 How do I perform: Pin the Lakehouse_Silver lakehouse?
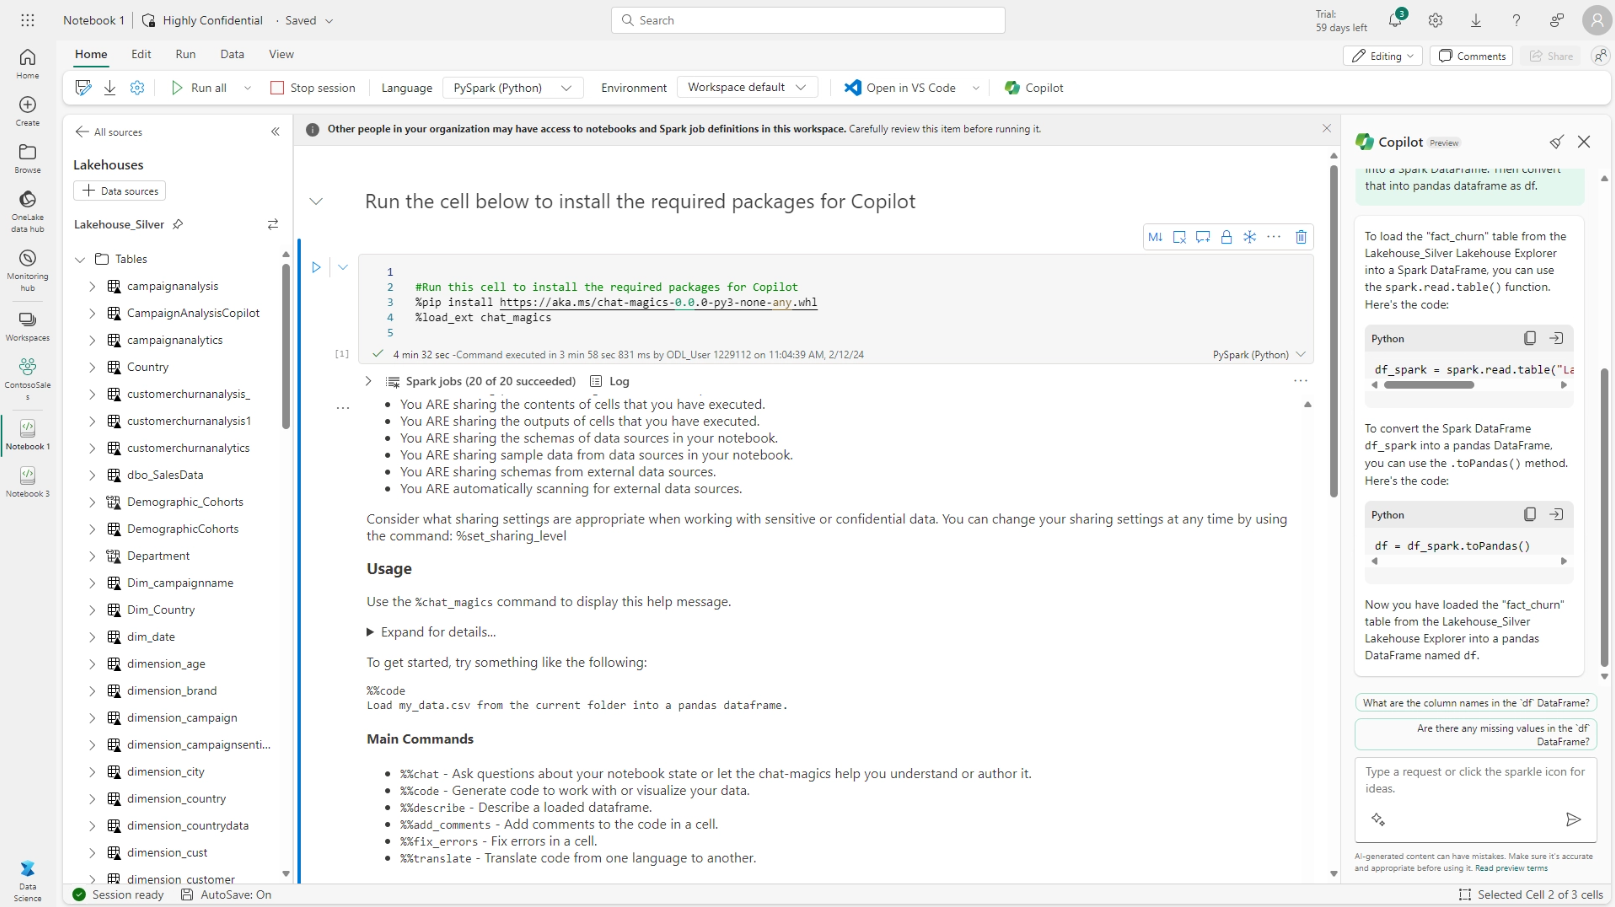point(178,224)
